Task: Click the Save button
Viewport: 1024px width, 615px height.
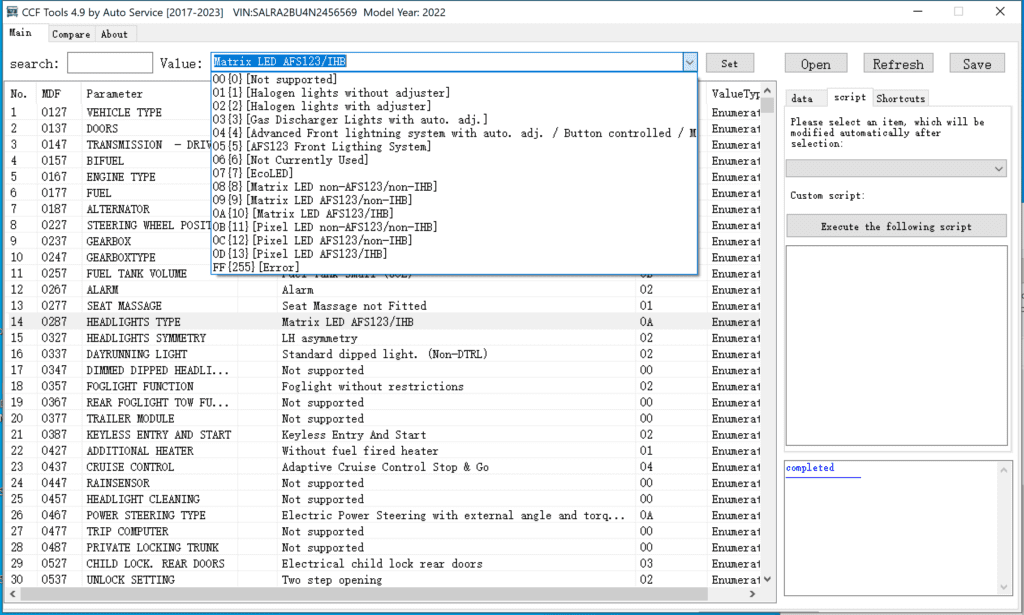Action: tap(977, 62)
